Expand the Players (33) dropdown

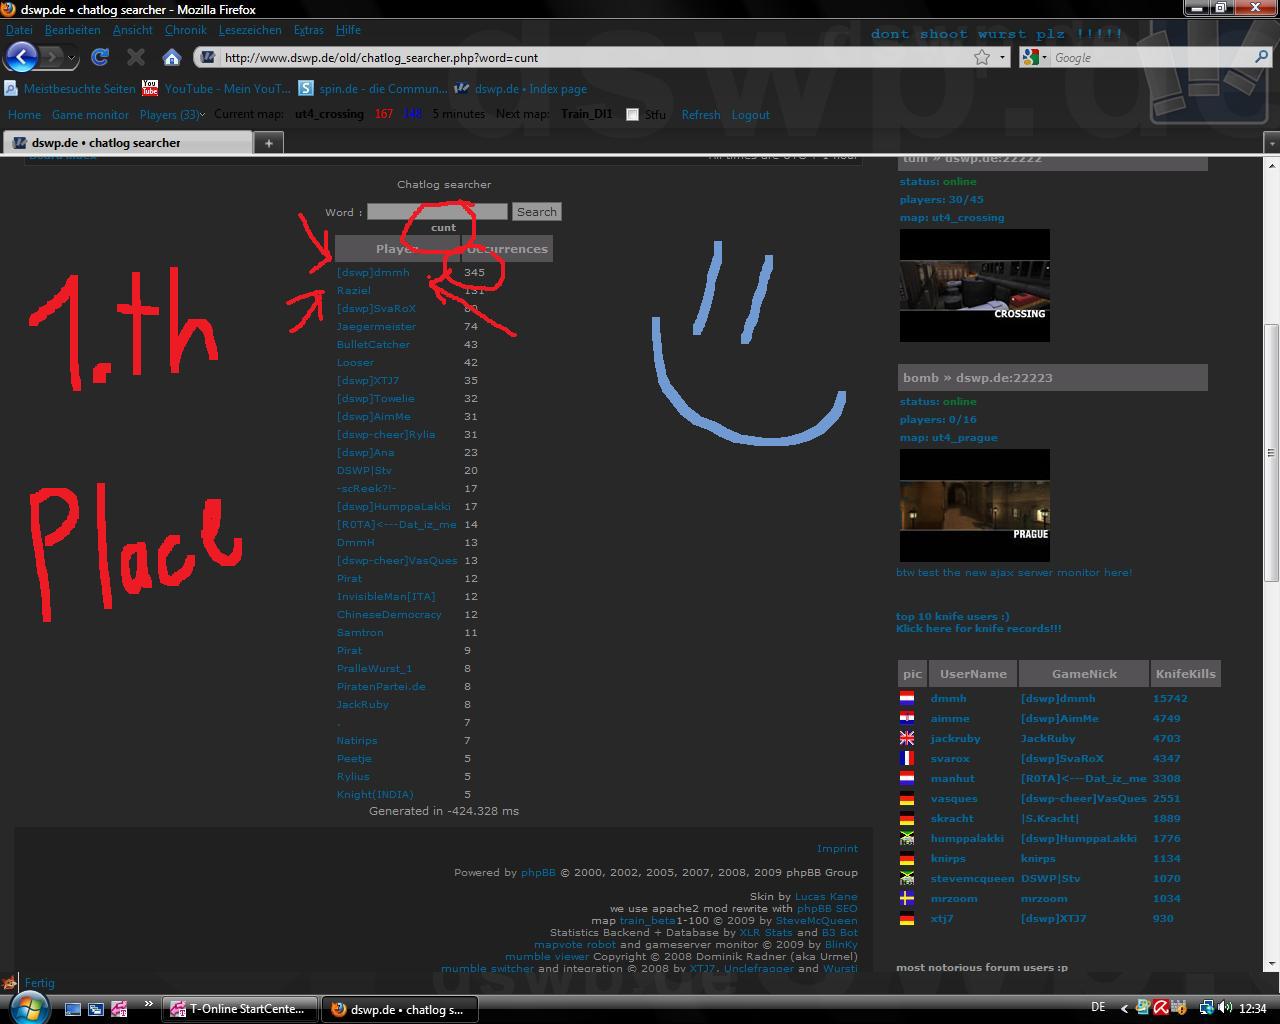(x=172, y=114)
